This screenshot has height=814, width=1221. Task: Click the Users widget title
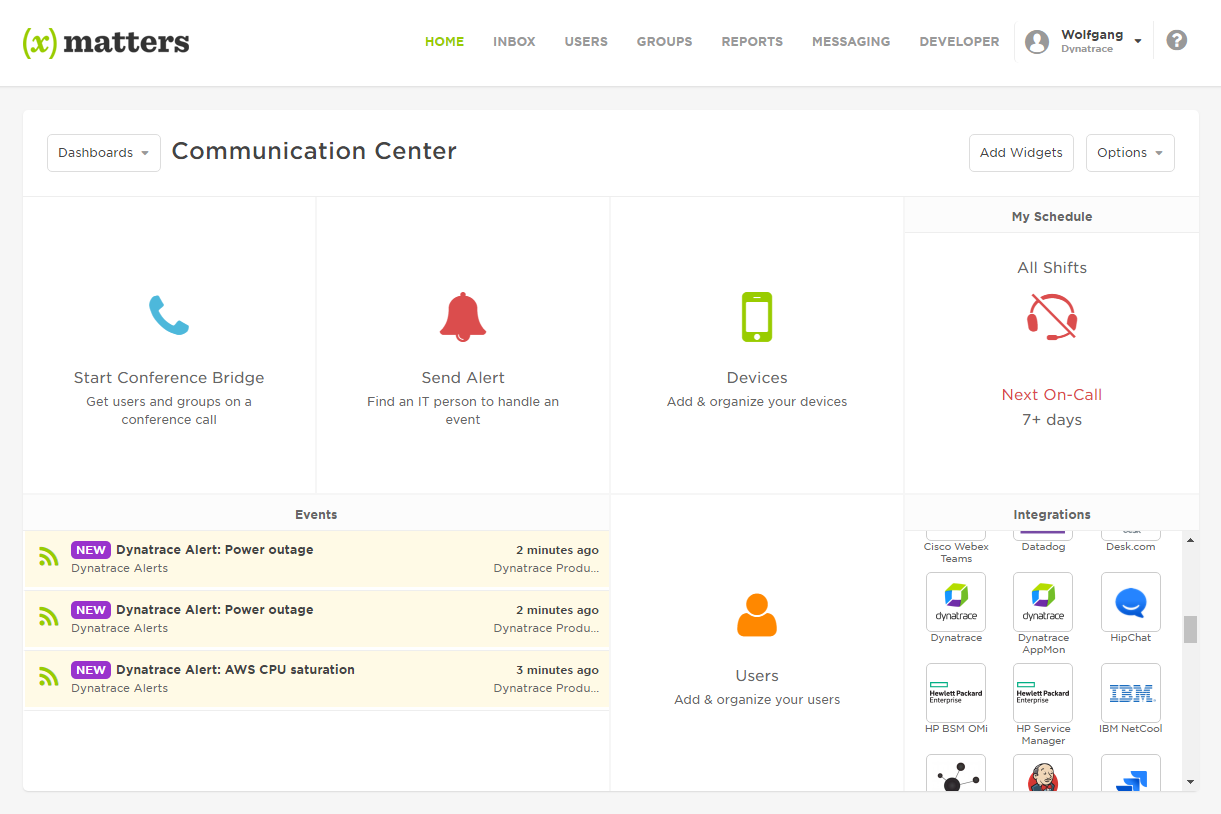[757, 676]
